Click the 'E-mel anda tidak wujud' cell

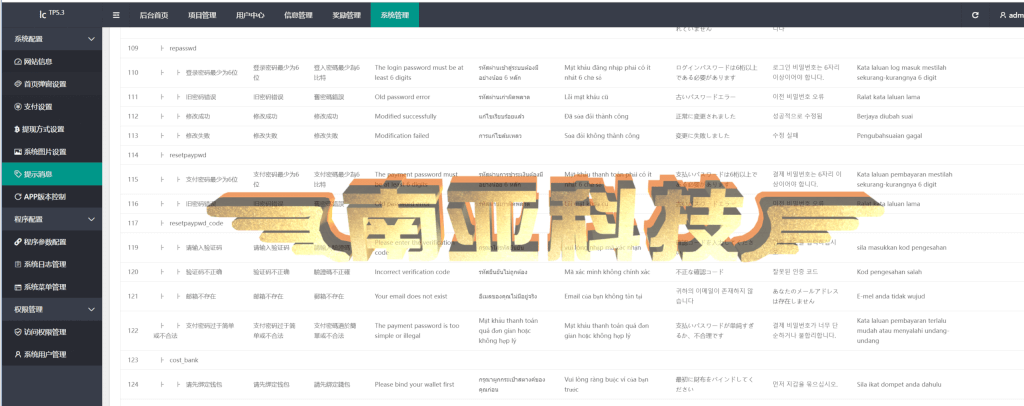click(891, 296)
